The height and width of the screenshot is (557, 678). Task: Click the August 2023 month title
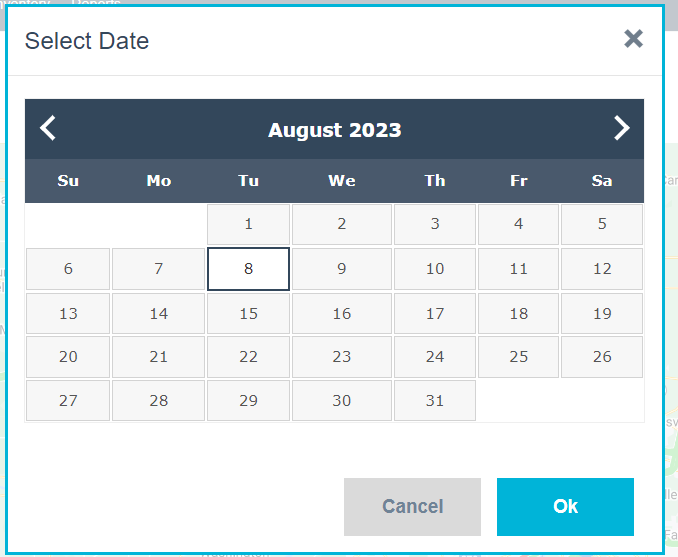[x=335, y=130]
